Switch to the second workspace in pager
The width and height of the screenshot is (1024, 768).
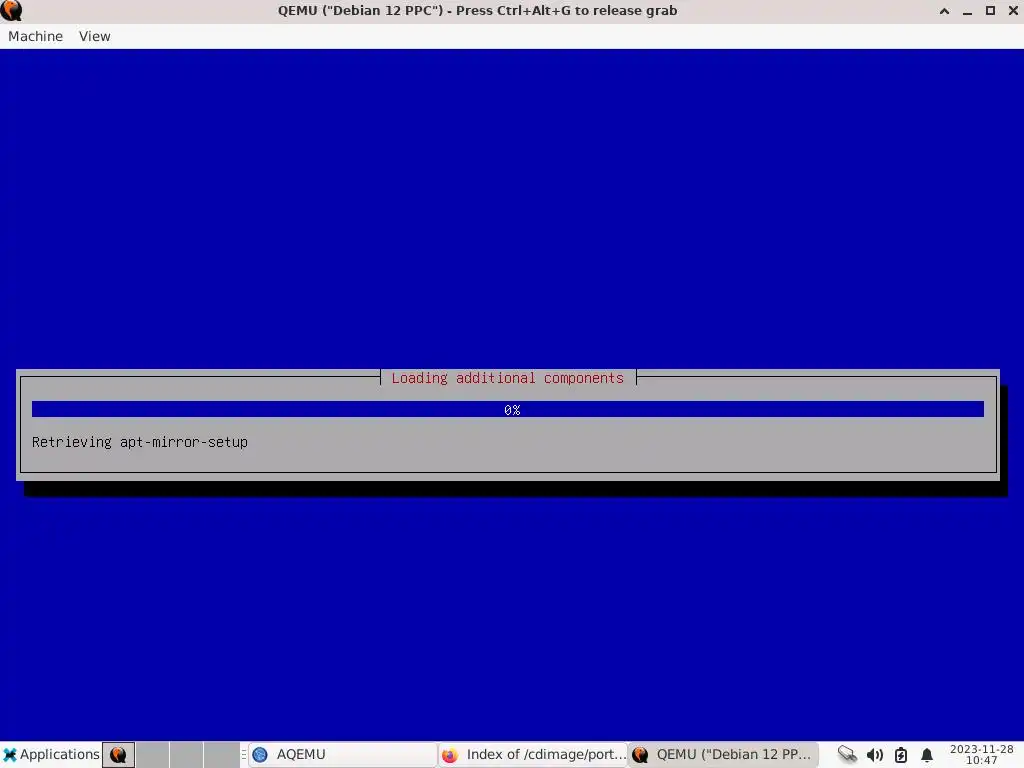tap(153, 755)
